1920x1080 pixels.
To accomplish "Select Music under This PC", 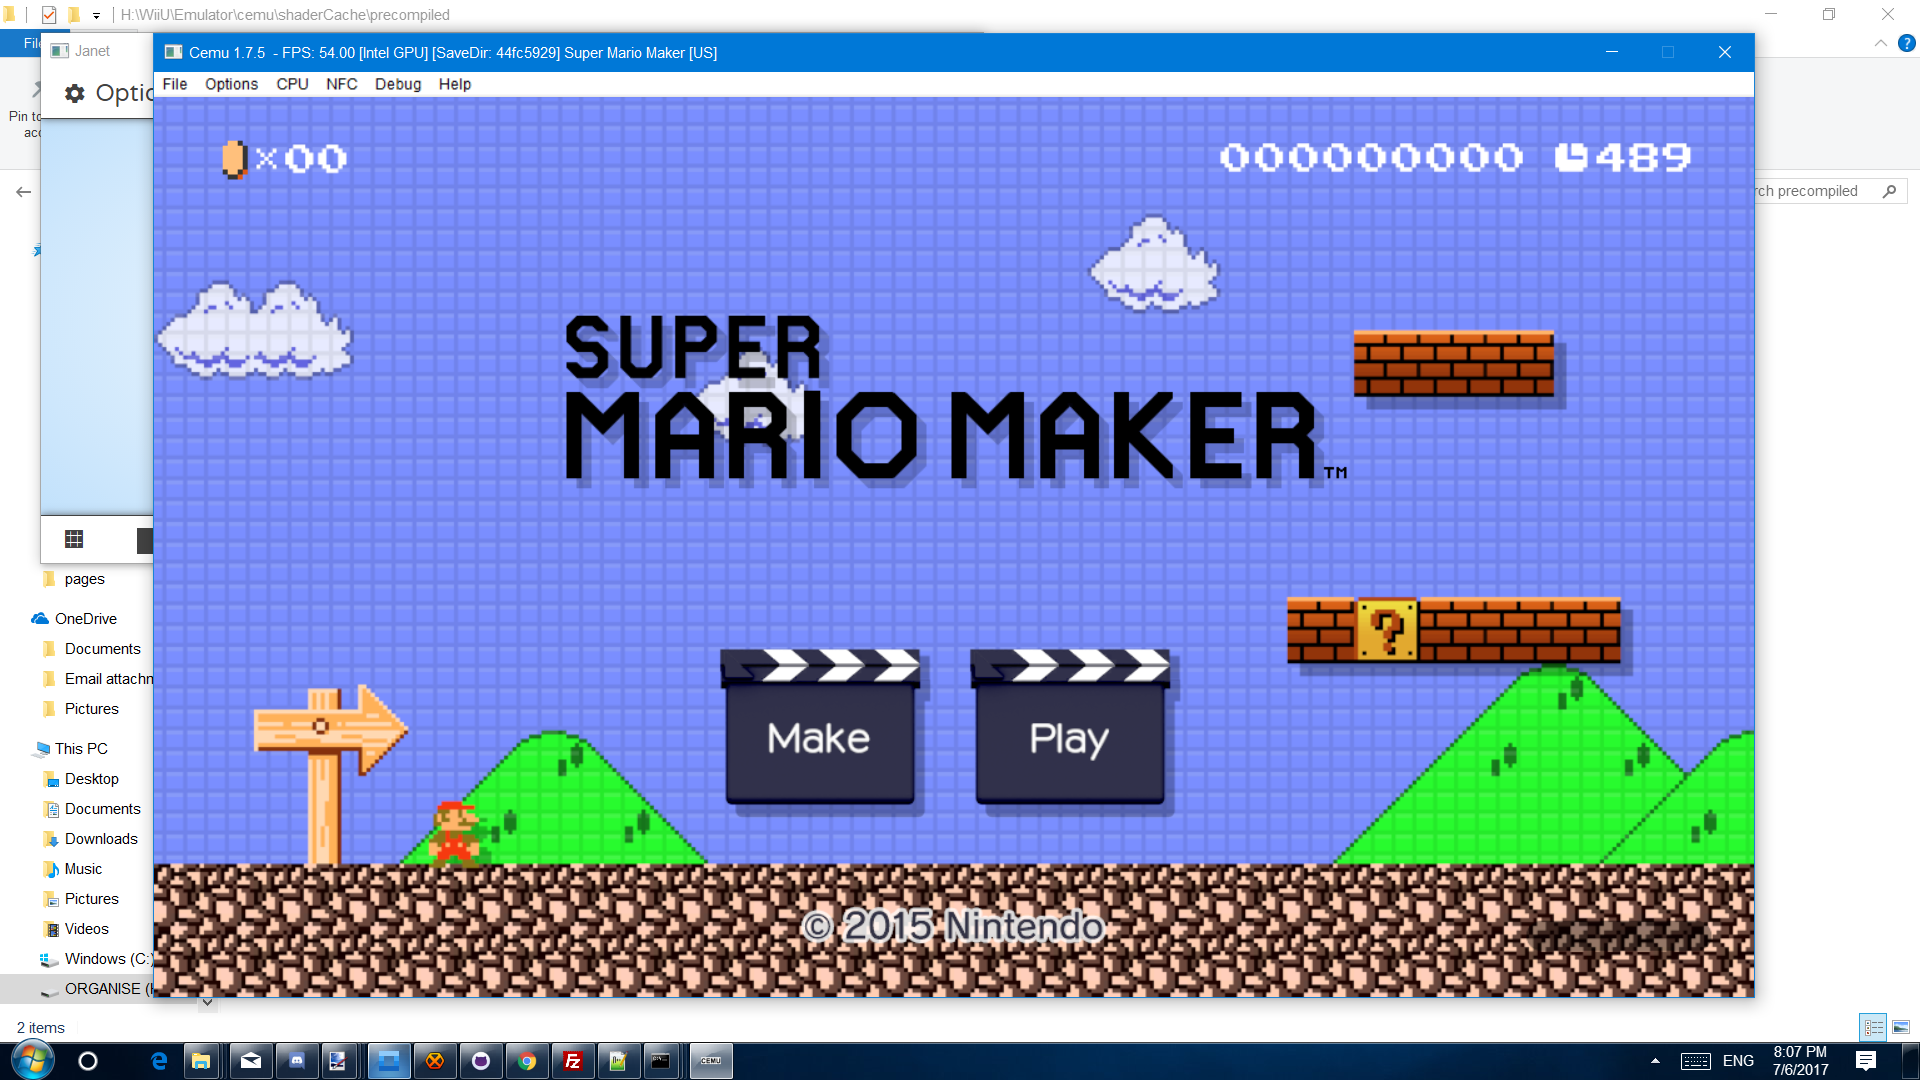I will pyautogui.click(x=83, y=869).
